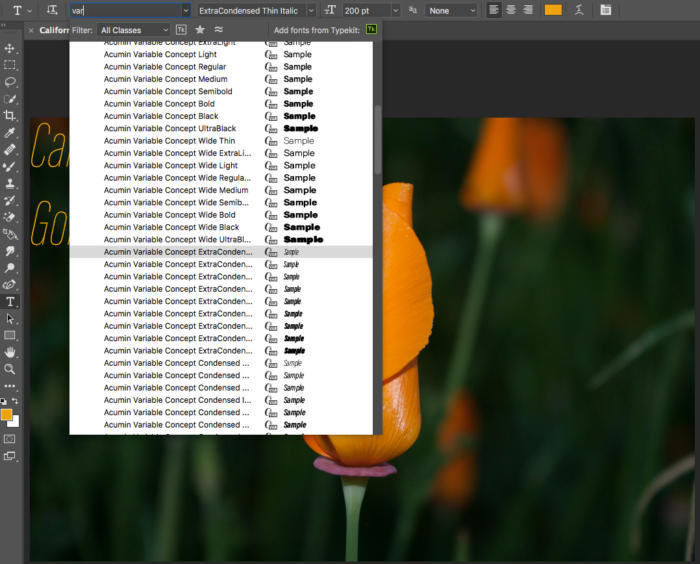Create warped text from options bar
Viewport: 700px width, 564px height.
tap(579, 10)
